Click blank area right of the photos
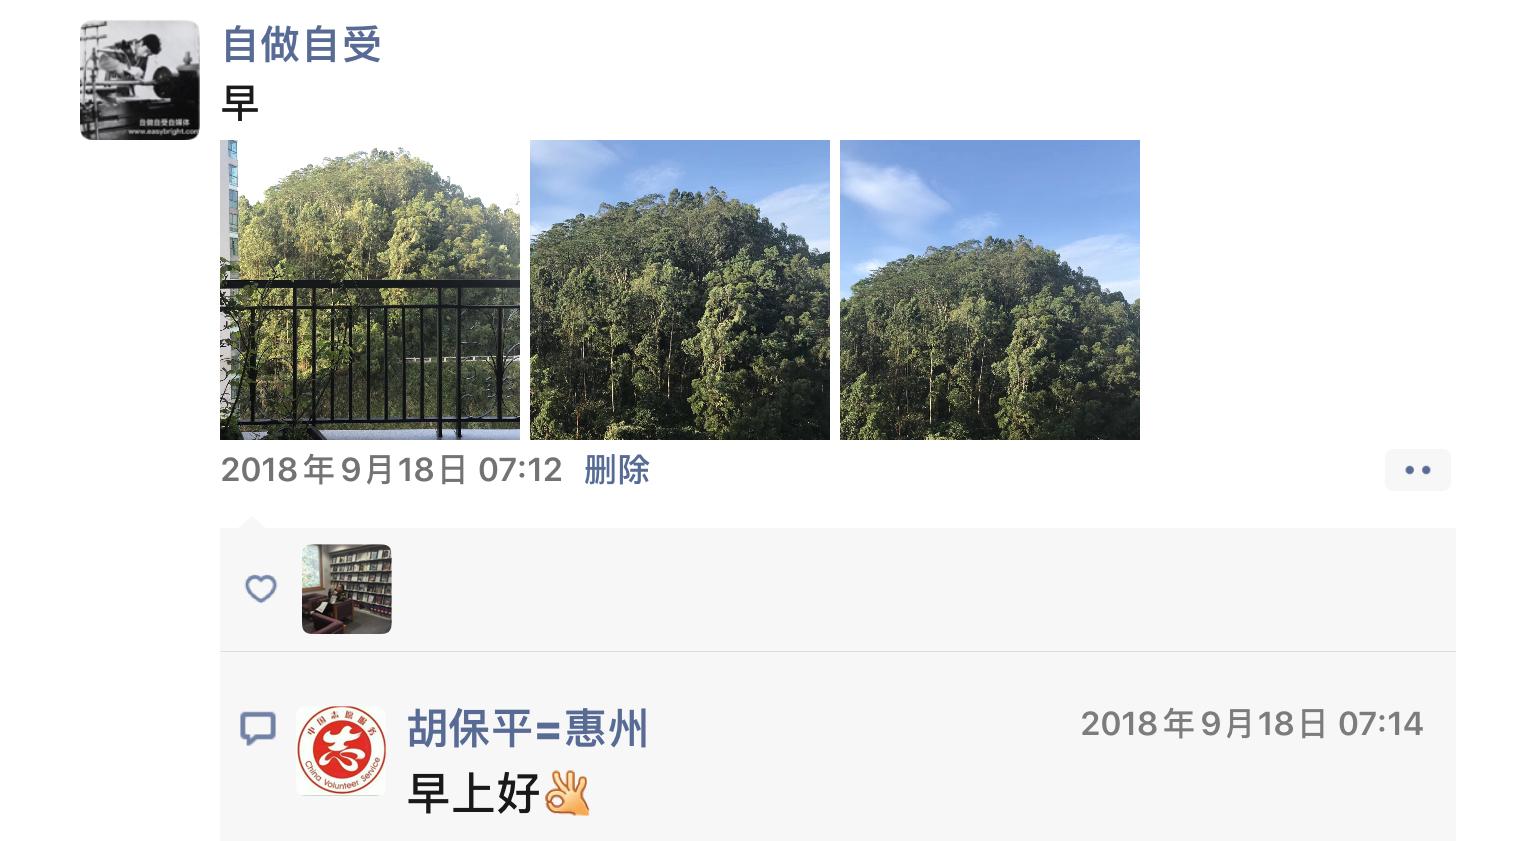The image size is (1536, 841). (x=1300, y=290)
